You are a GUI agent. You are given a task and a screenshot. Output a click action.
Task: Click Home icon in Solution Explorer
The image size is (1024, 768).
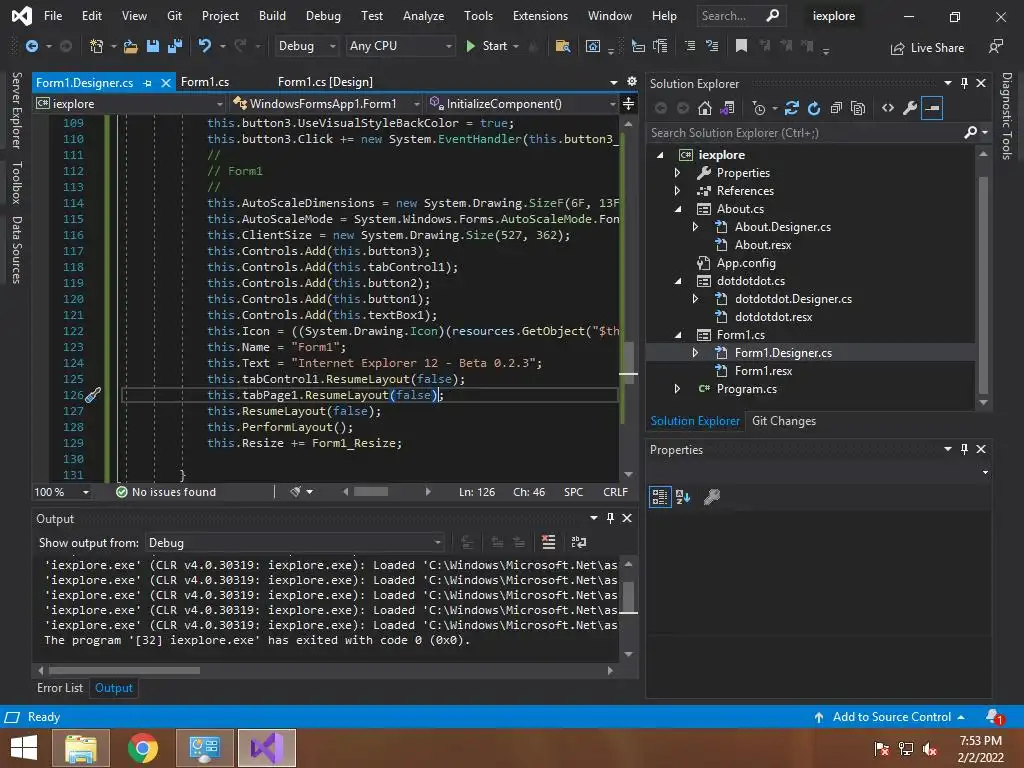tap(705, 108)
